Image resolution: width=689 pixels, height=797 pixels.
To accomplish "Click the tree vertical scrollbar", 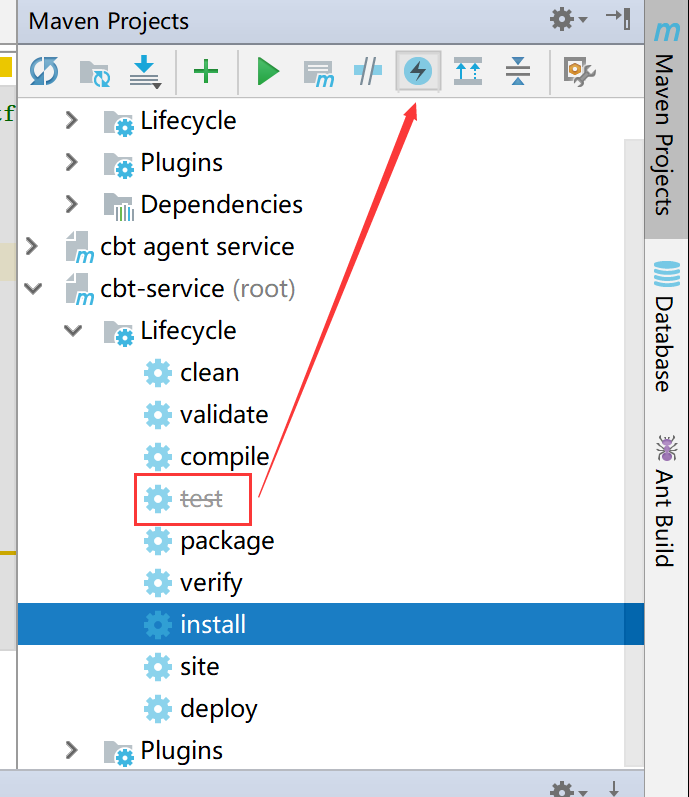I will pyautogui.click(x=634, y=452).
